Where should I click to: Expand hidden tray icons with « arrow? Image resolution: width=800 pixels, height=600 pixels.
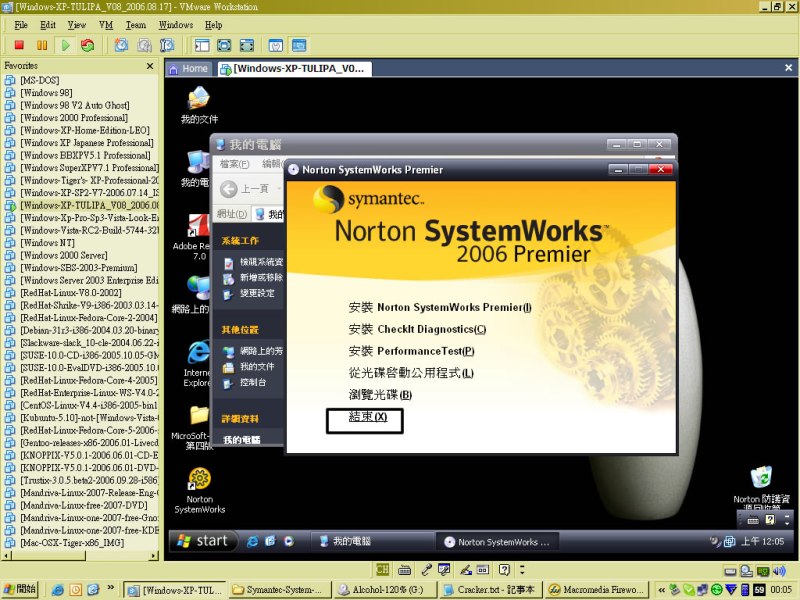tap(661, 590)
